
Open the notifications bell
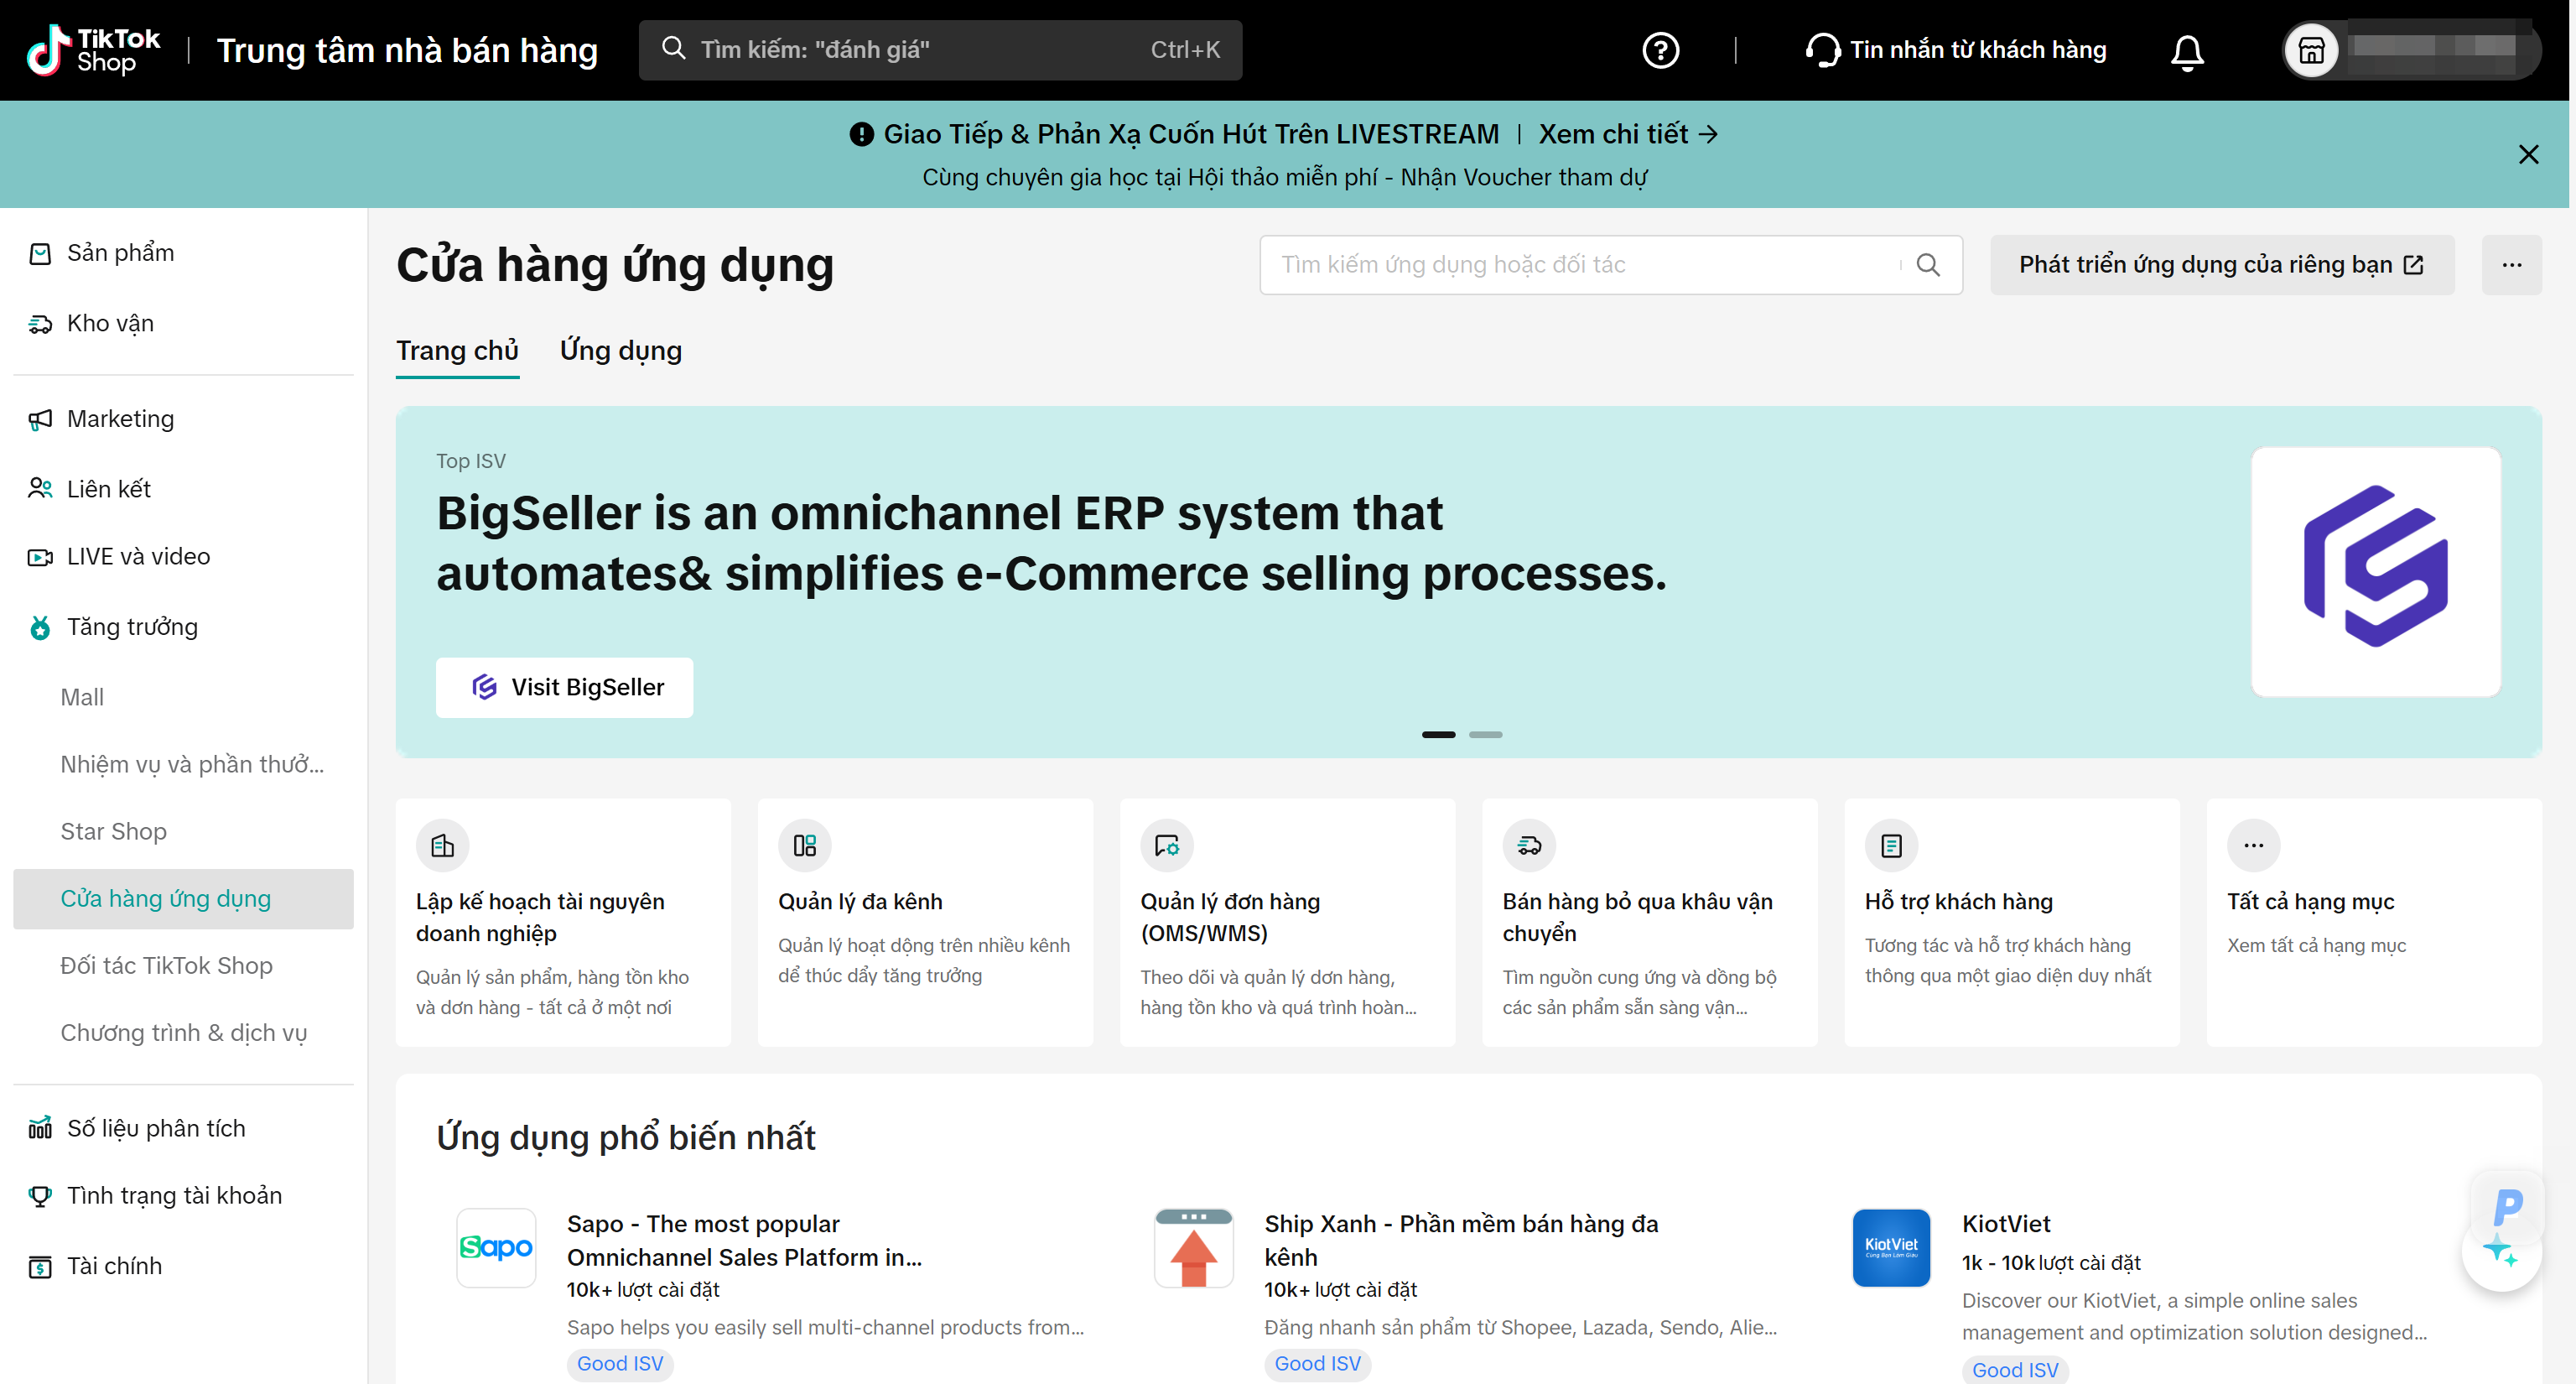coord(2187,51)
